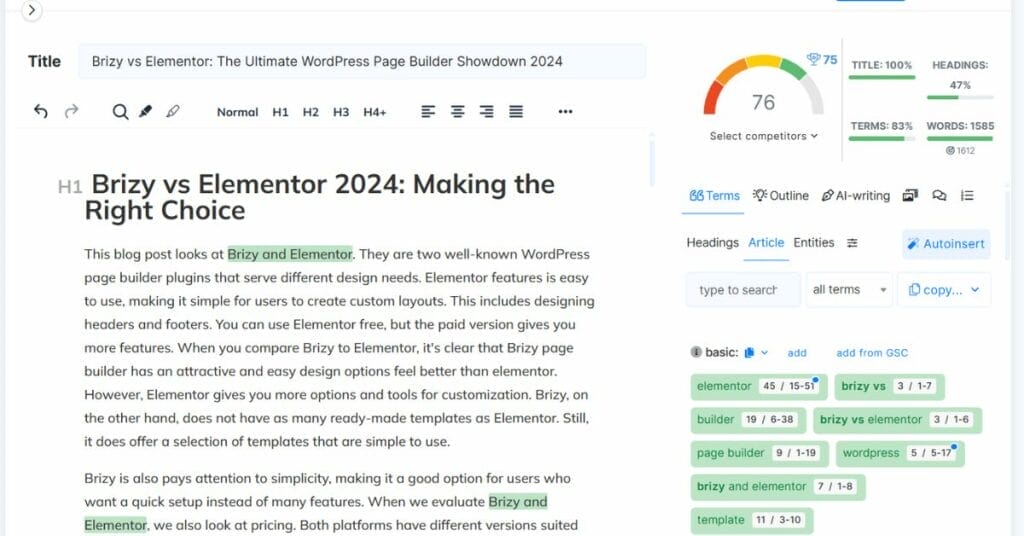
Task: Undo the last edit
Action: (40, 112)
